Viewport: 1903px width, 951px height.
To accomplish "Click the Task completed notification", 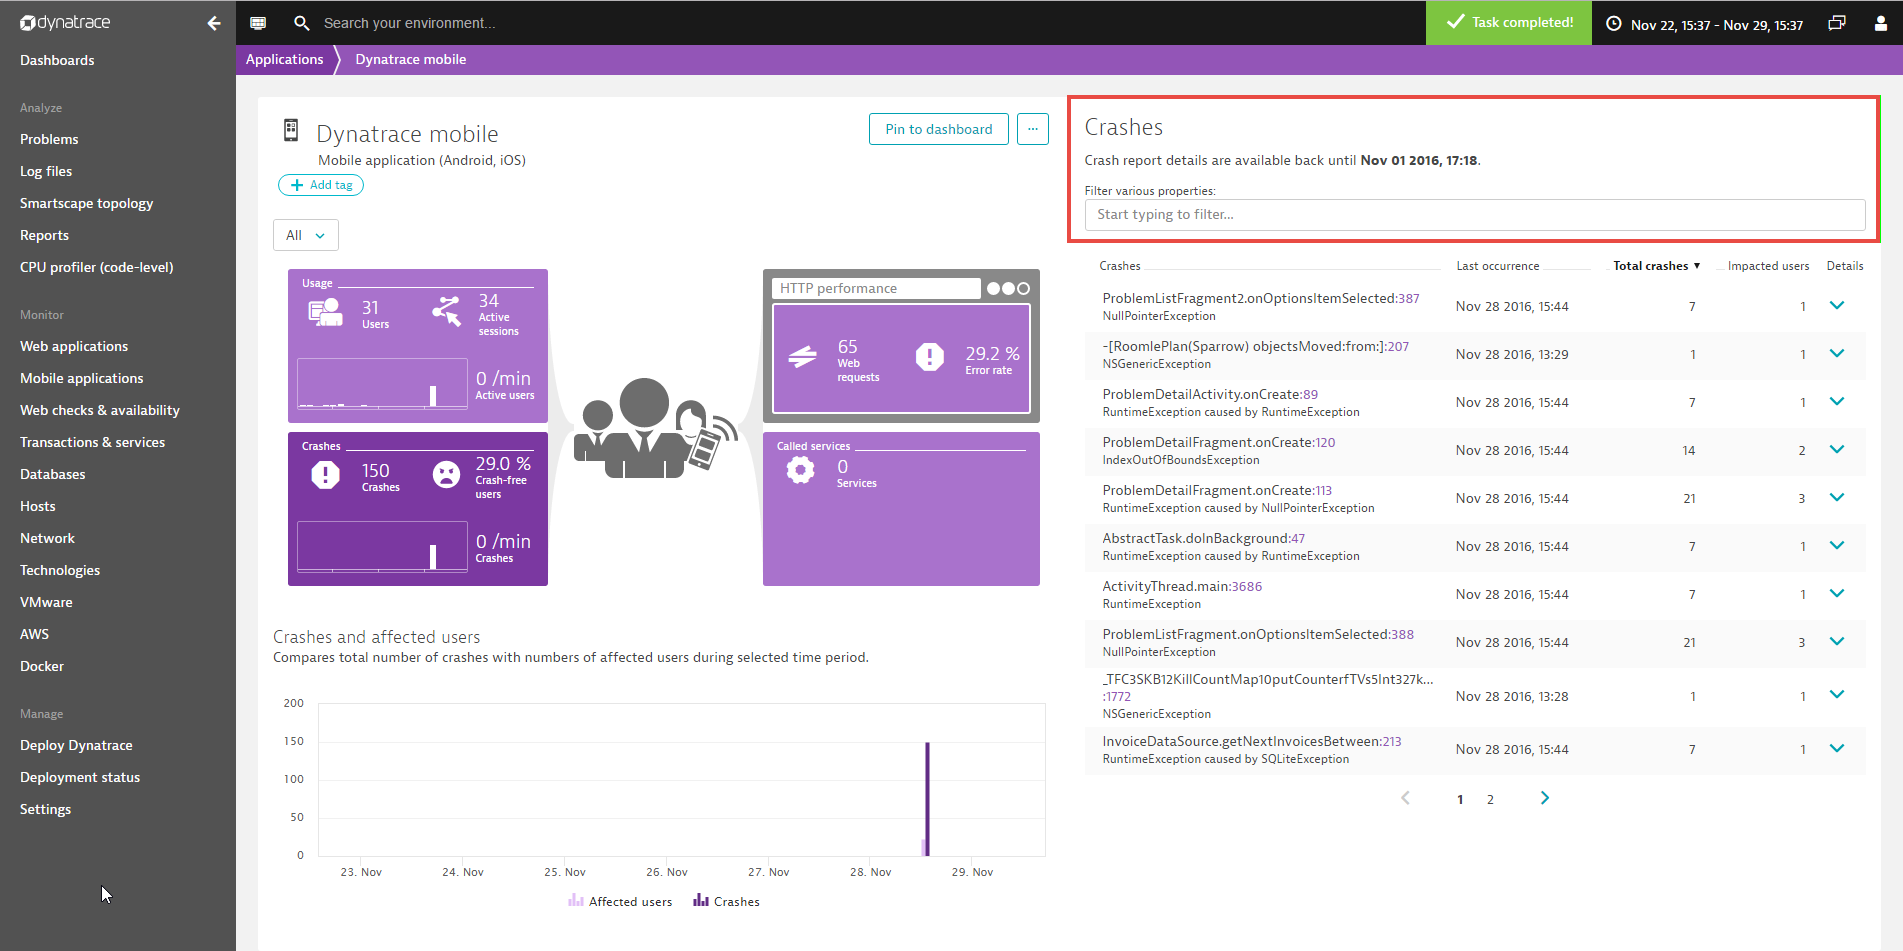I will (1508, 23).
